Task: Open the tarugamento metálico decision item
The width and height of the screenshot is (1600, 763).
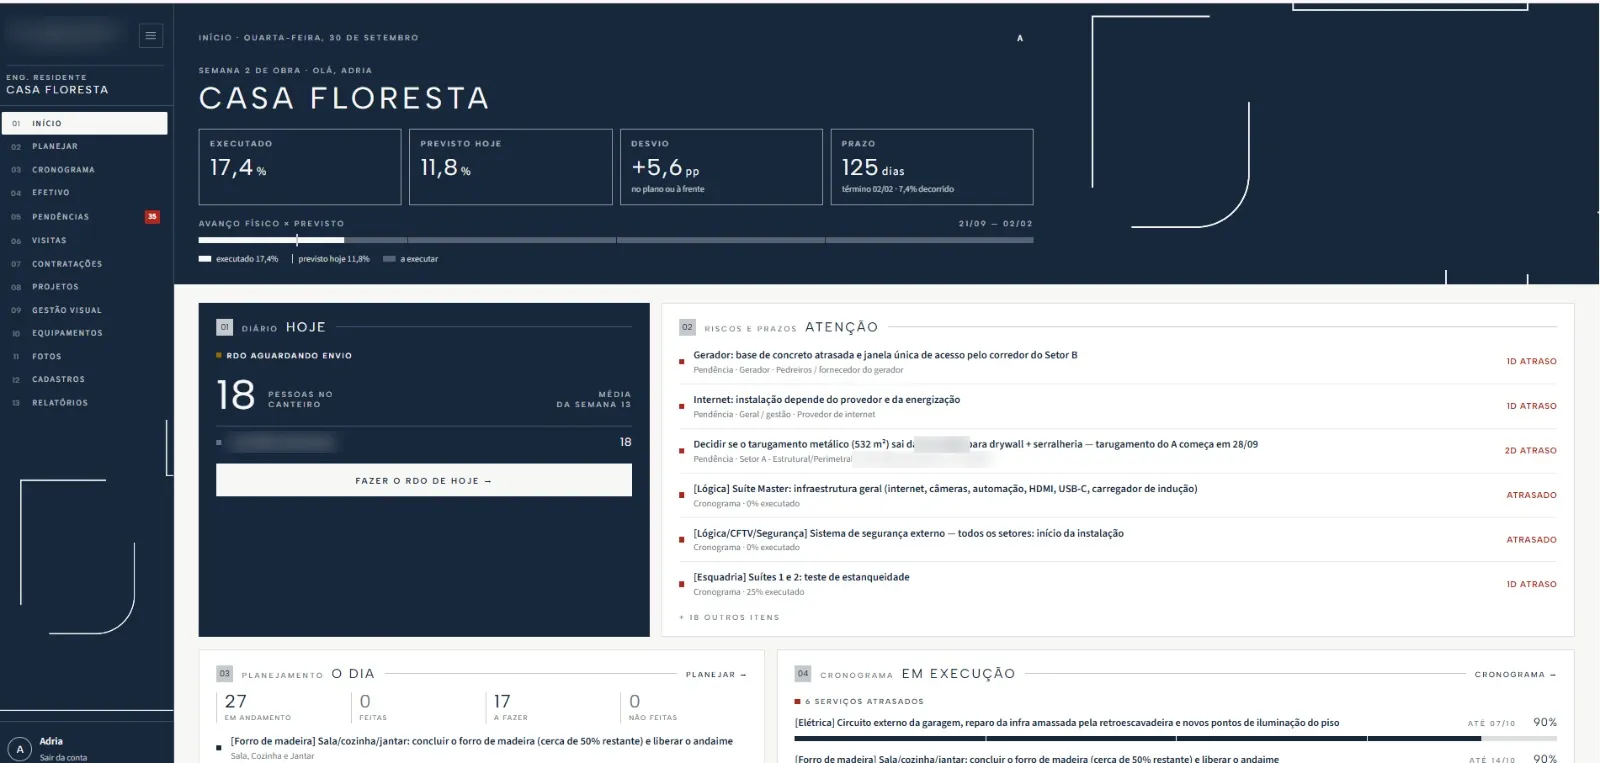Action: tap(1117, 450)
